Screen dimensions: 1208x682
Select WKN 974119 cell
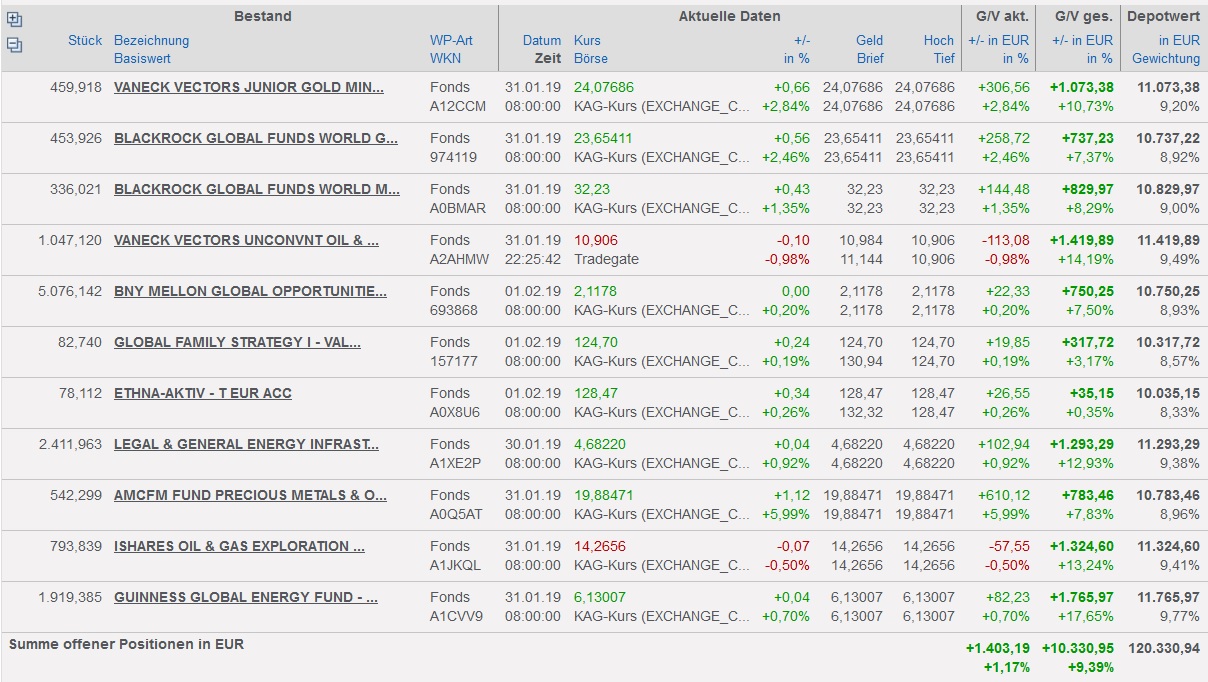coord(453,157)
